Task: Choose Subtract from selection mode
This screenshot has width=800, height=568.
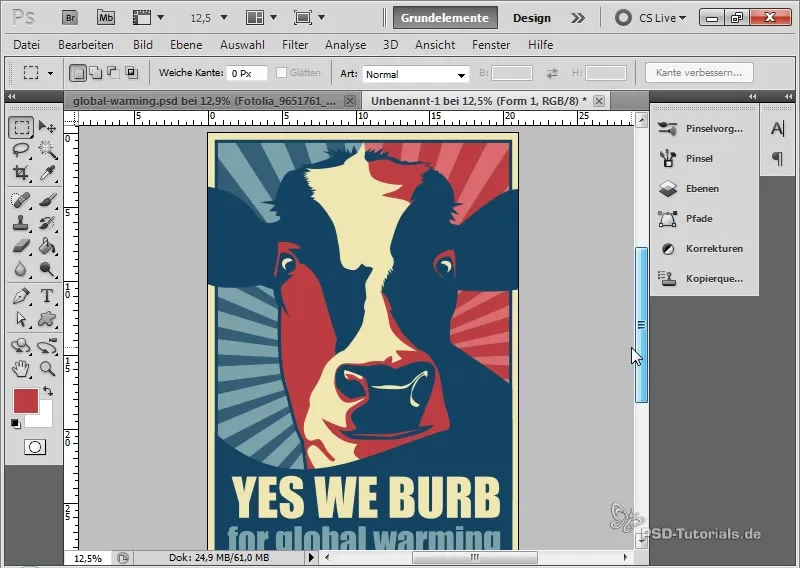Action: (x=113, y=73)
